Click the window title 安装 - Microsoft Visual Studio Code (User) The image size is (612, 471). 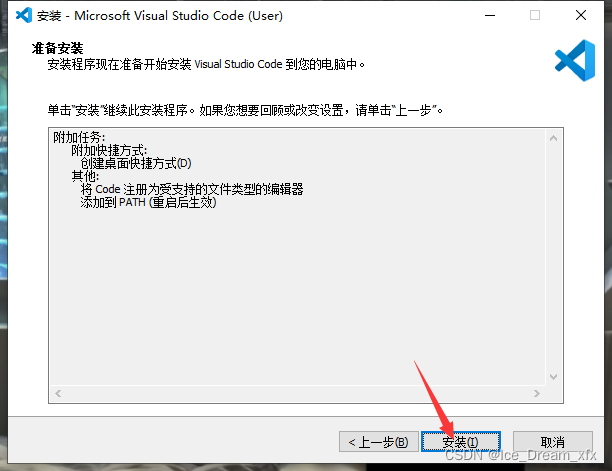[x=160, y=16]
